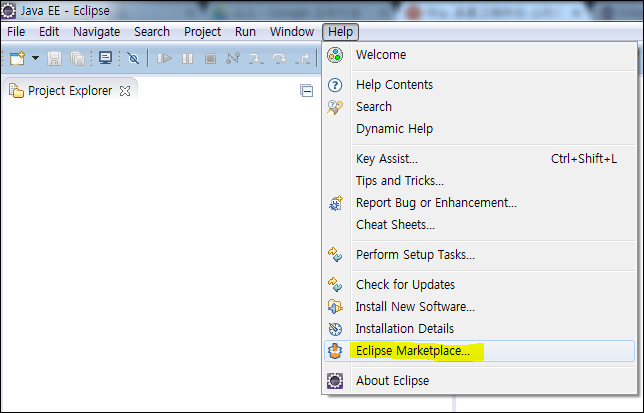Open the Search menu in menu bar
This screenshot has height=413, width=644.
(152, 32)
